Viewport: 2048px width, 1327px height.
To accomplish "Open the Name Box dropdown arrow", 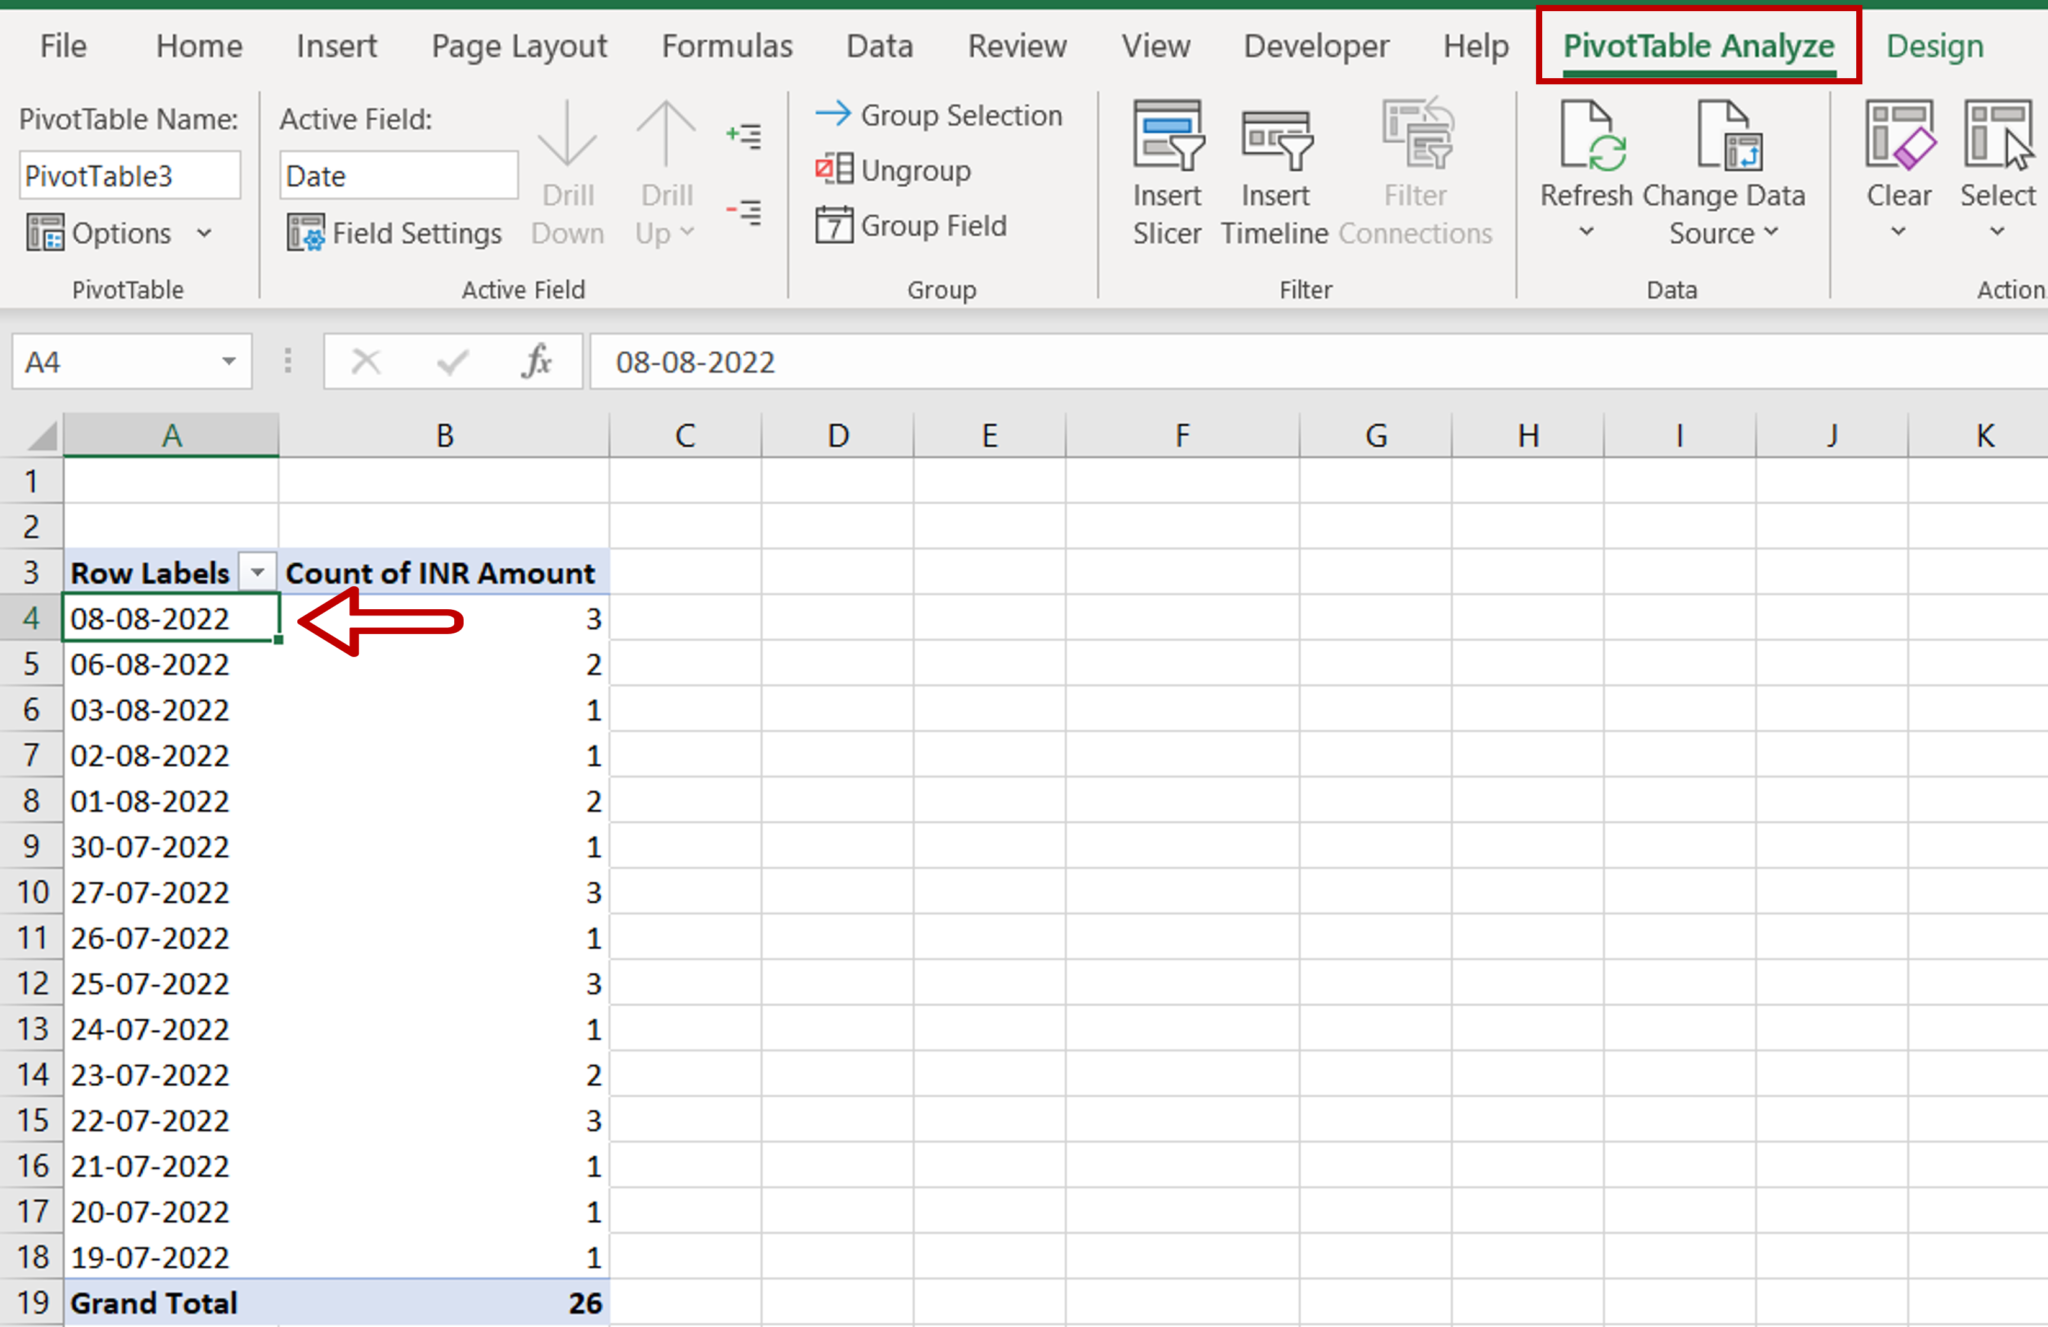I will pos(228,362).
